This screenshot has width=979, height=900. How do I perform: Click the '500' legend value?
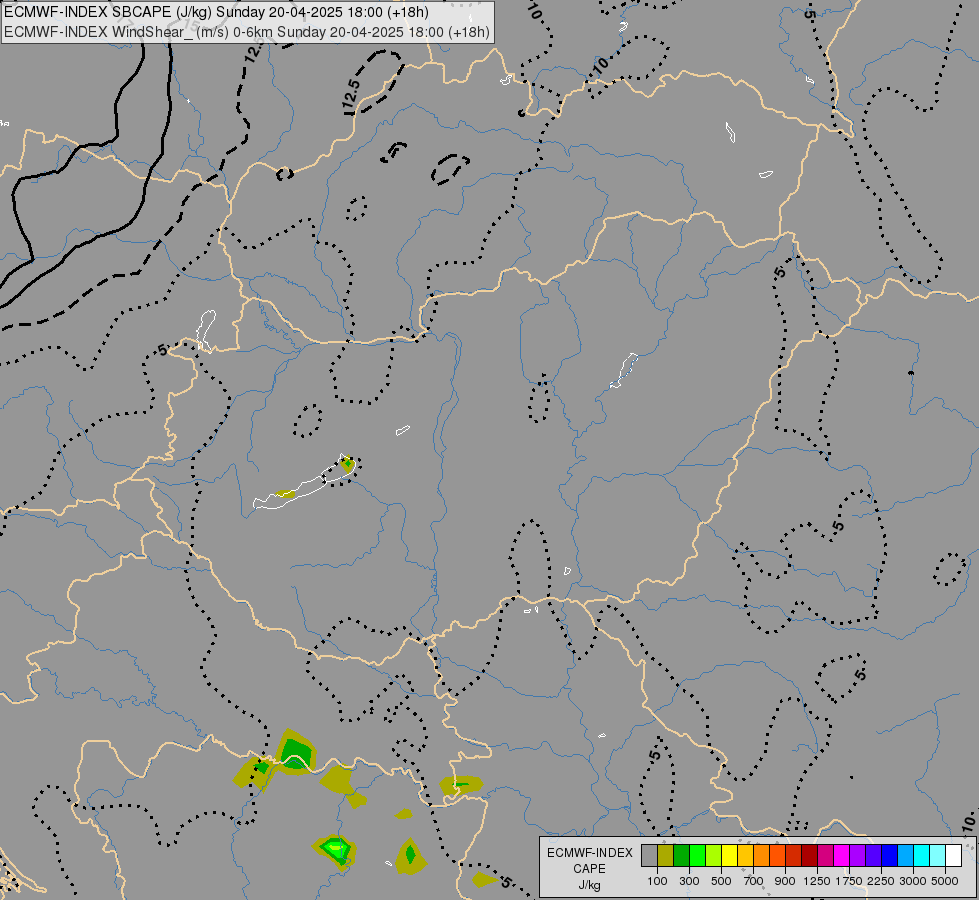pos(721,881)
